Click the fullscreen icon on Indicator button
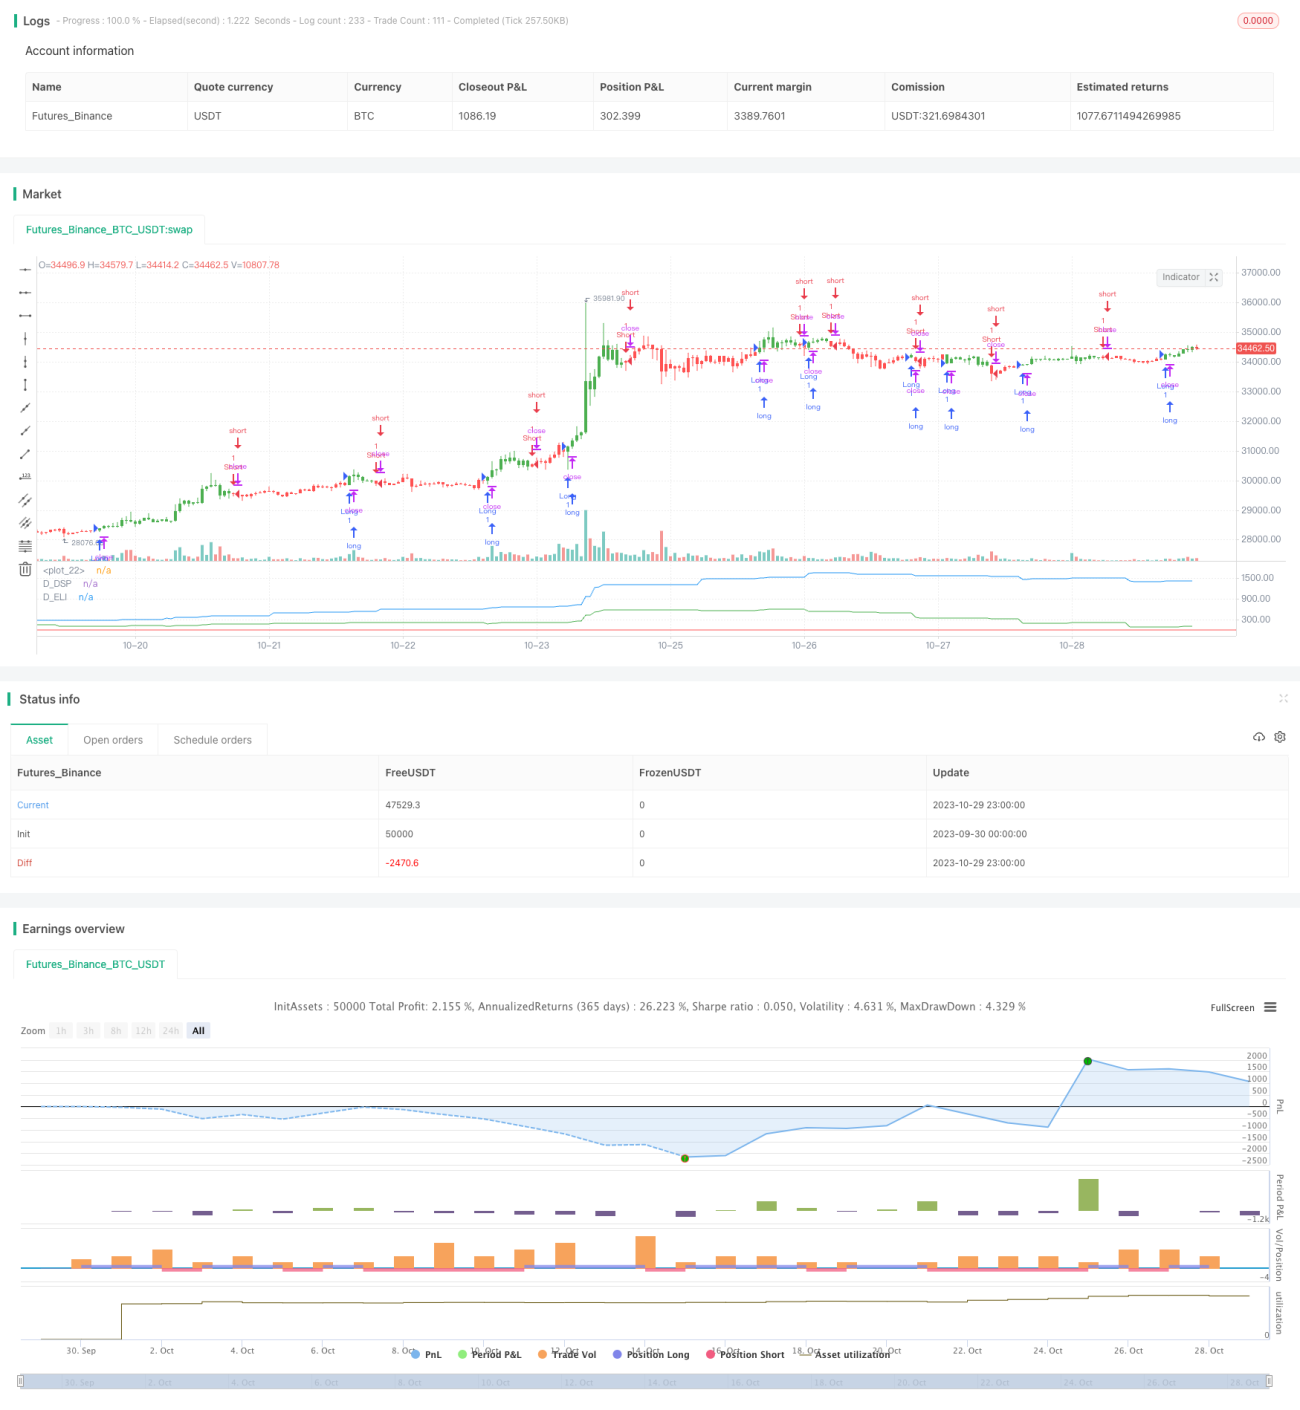The width and height of the screenshot is (1300, 1410). click(x=1213, y=277)
